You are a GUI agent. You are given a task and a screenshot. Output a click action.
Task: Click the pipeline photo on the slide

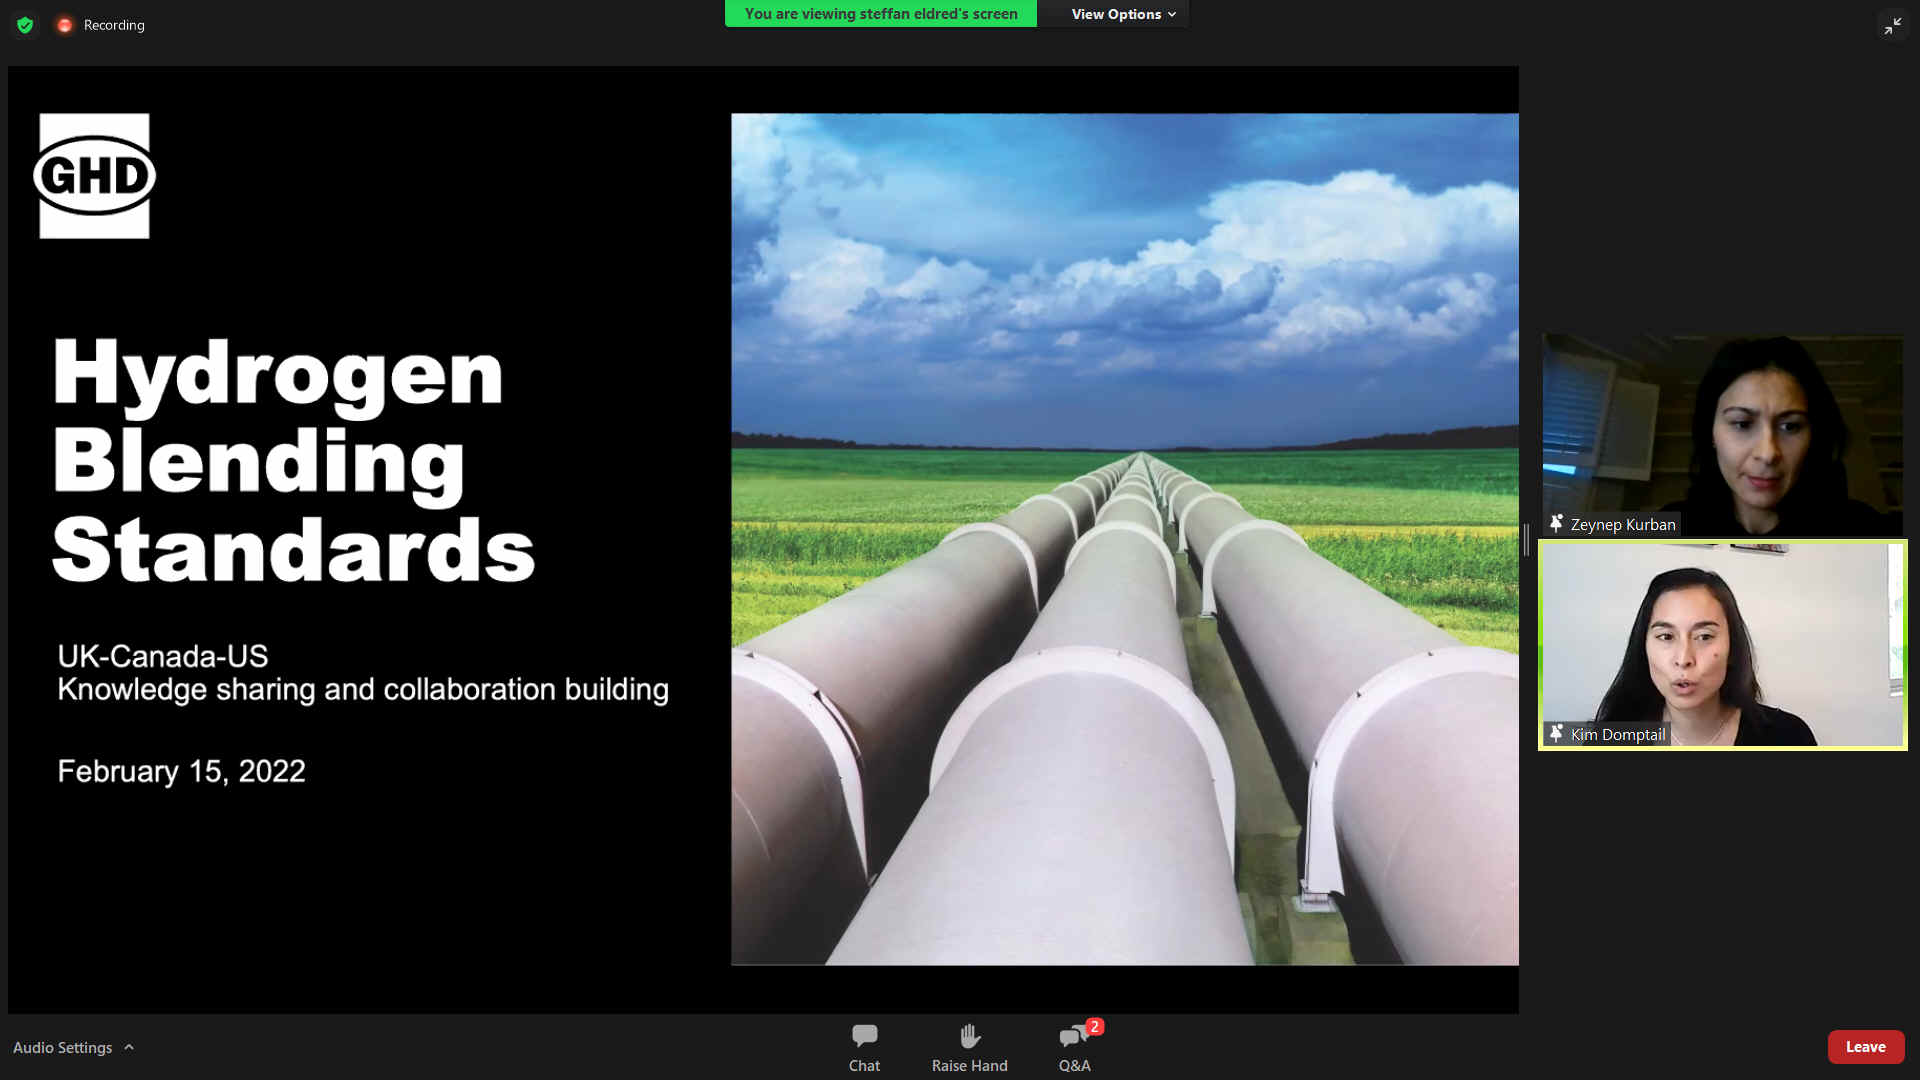click(1124, 539)
